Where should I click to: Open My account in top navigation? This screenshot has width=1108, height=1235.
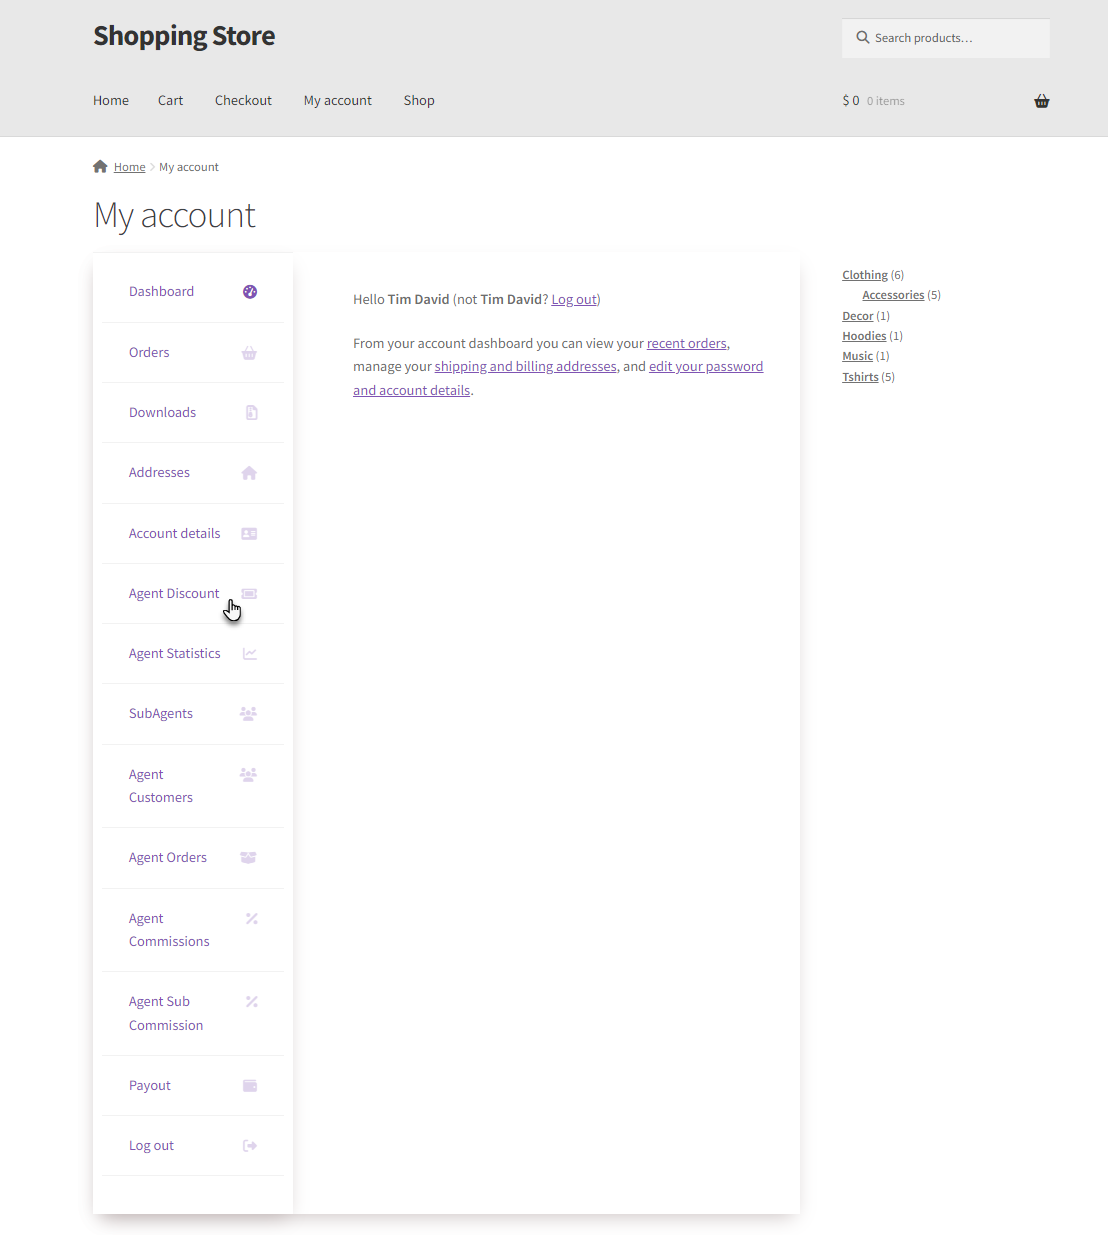338,101
